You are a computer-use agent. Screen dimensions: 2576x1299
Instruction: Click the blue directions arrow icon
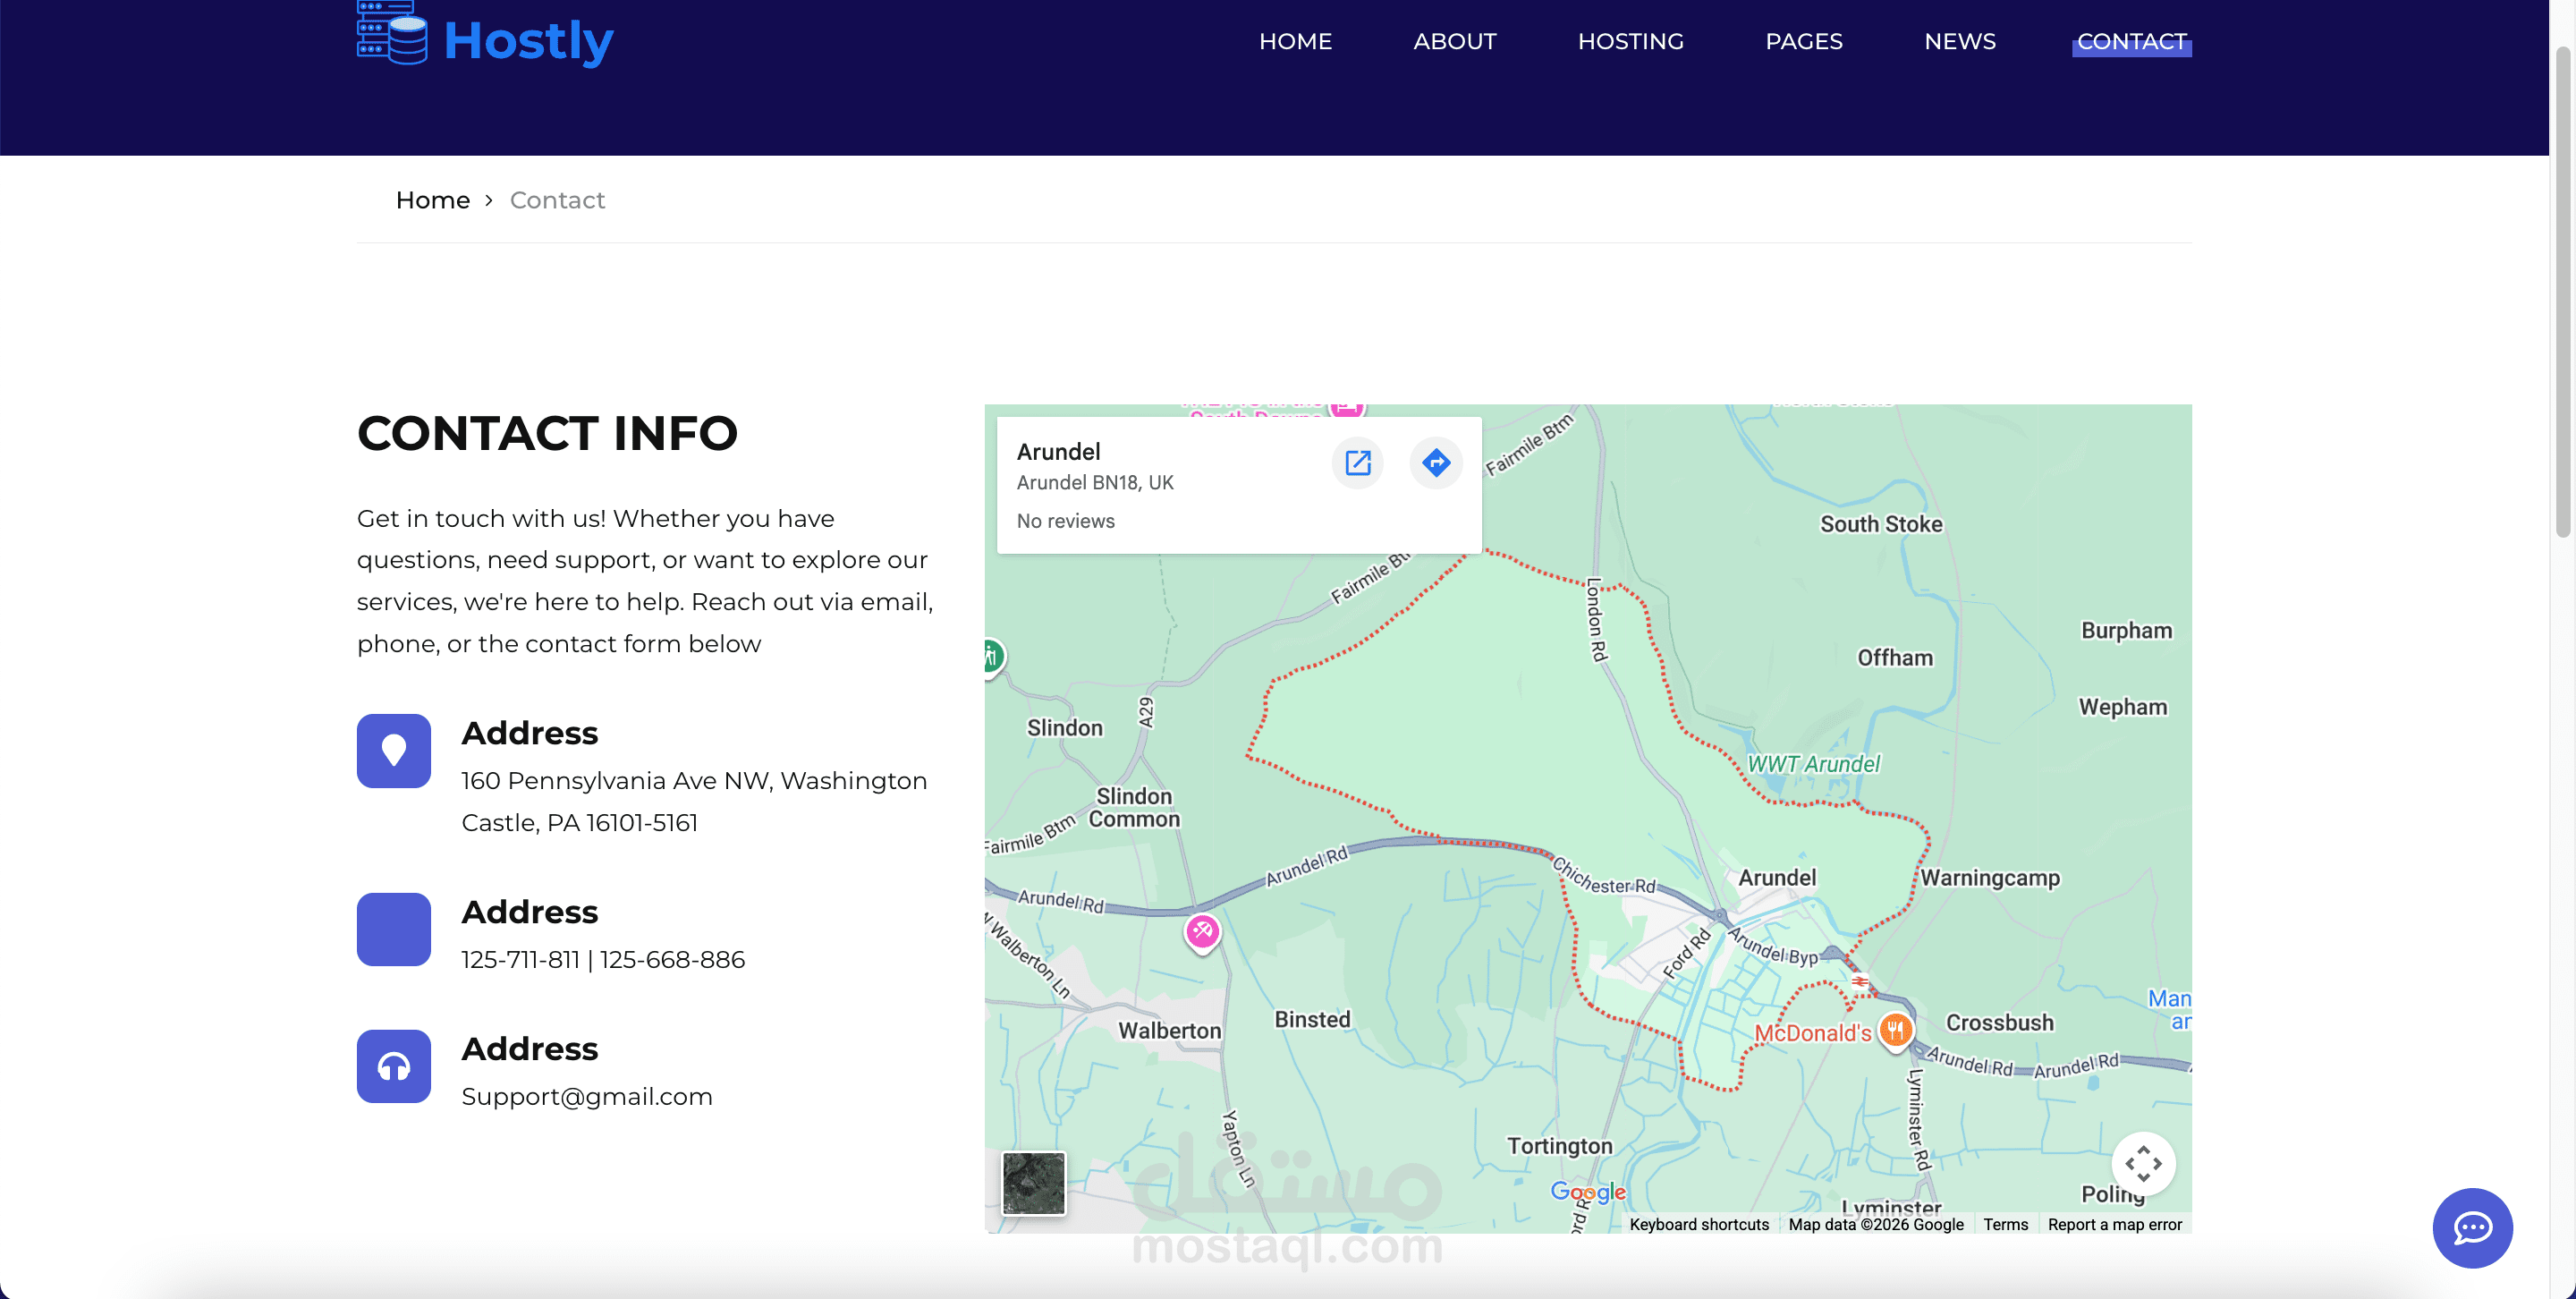(1435, 463)
